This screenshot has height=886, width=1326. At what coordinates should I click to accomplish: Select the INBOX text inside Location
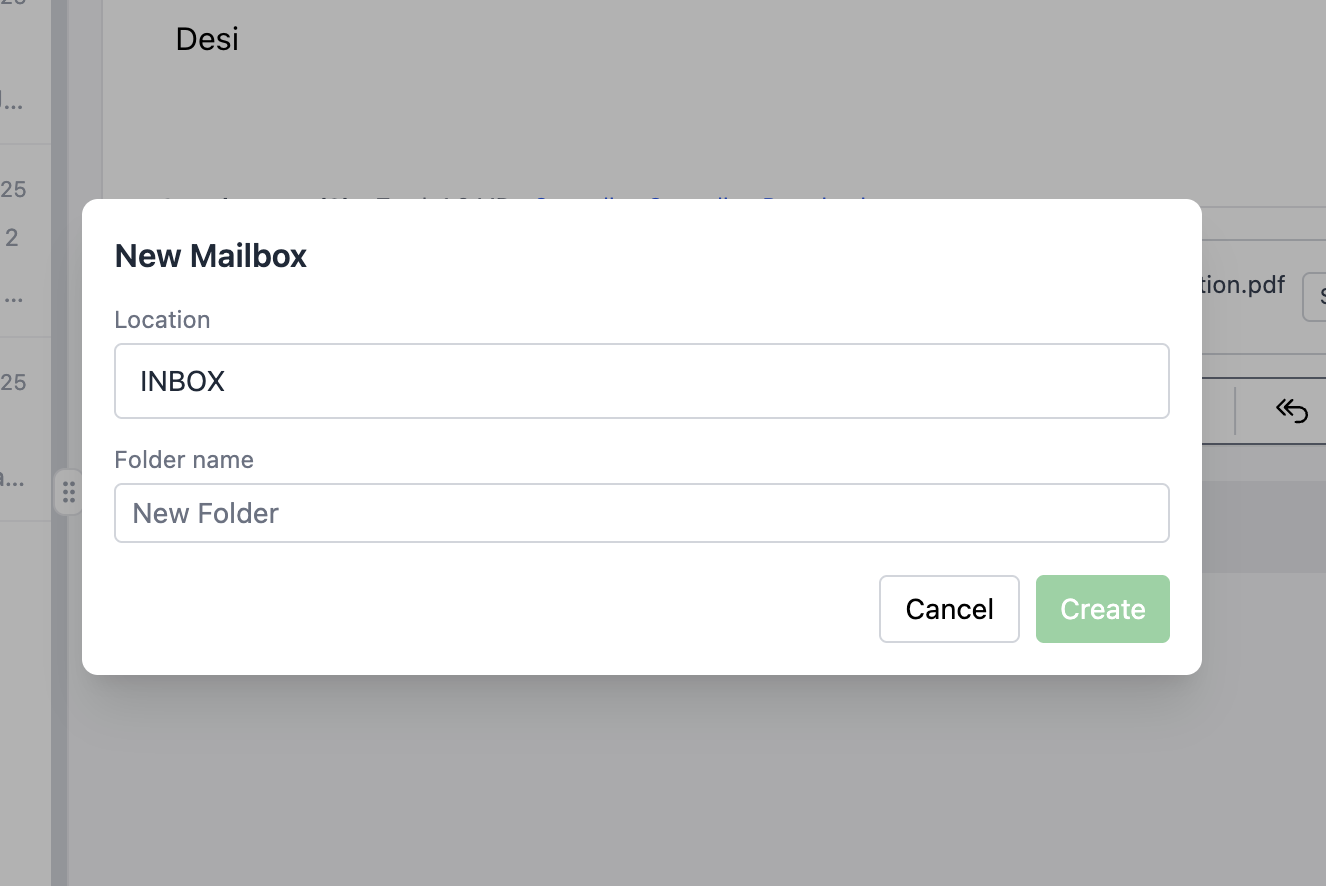pos(182,381)
